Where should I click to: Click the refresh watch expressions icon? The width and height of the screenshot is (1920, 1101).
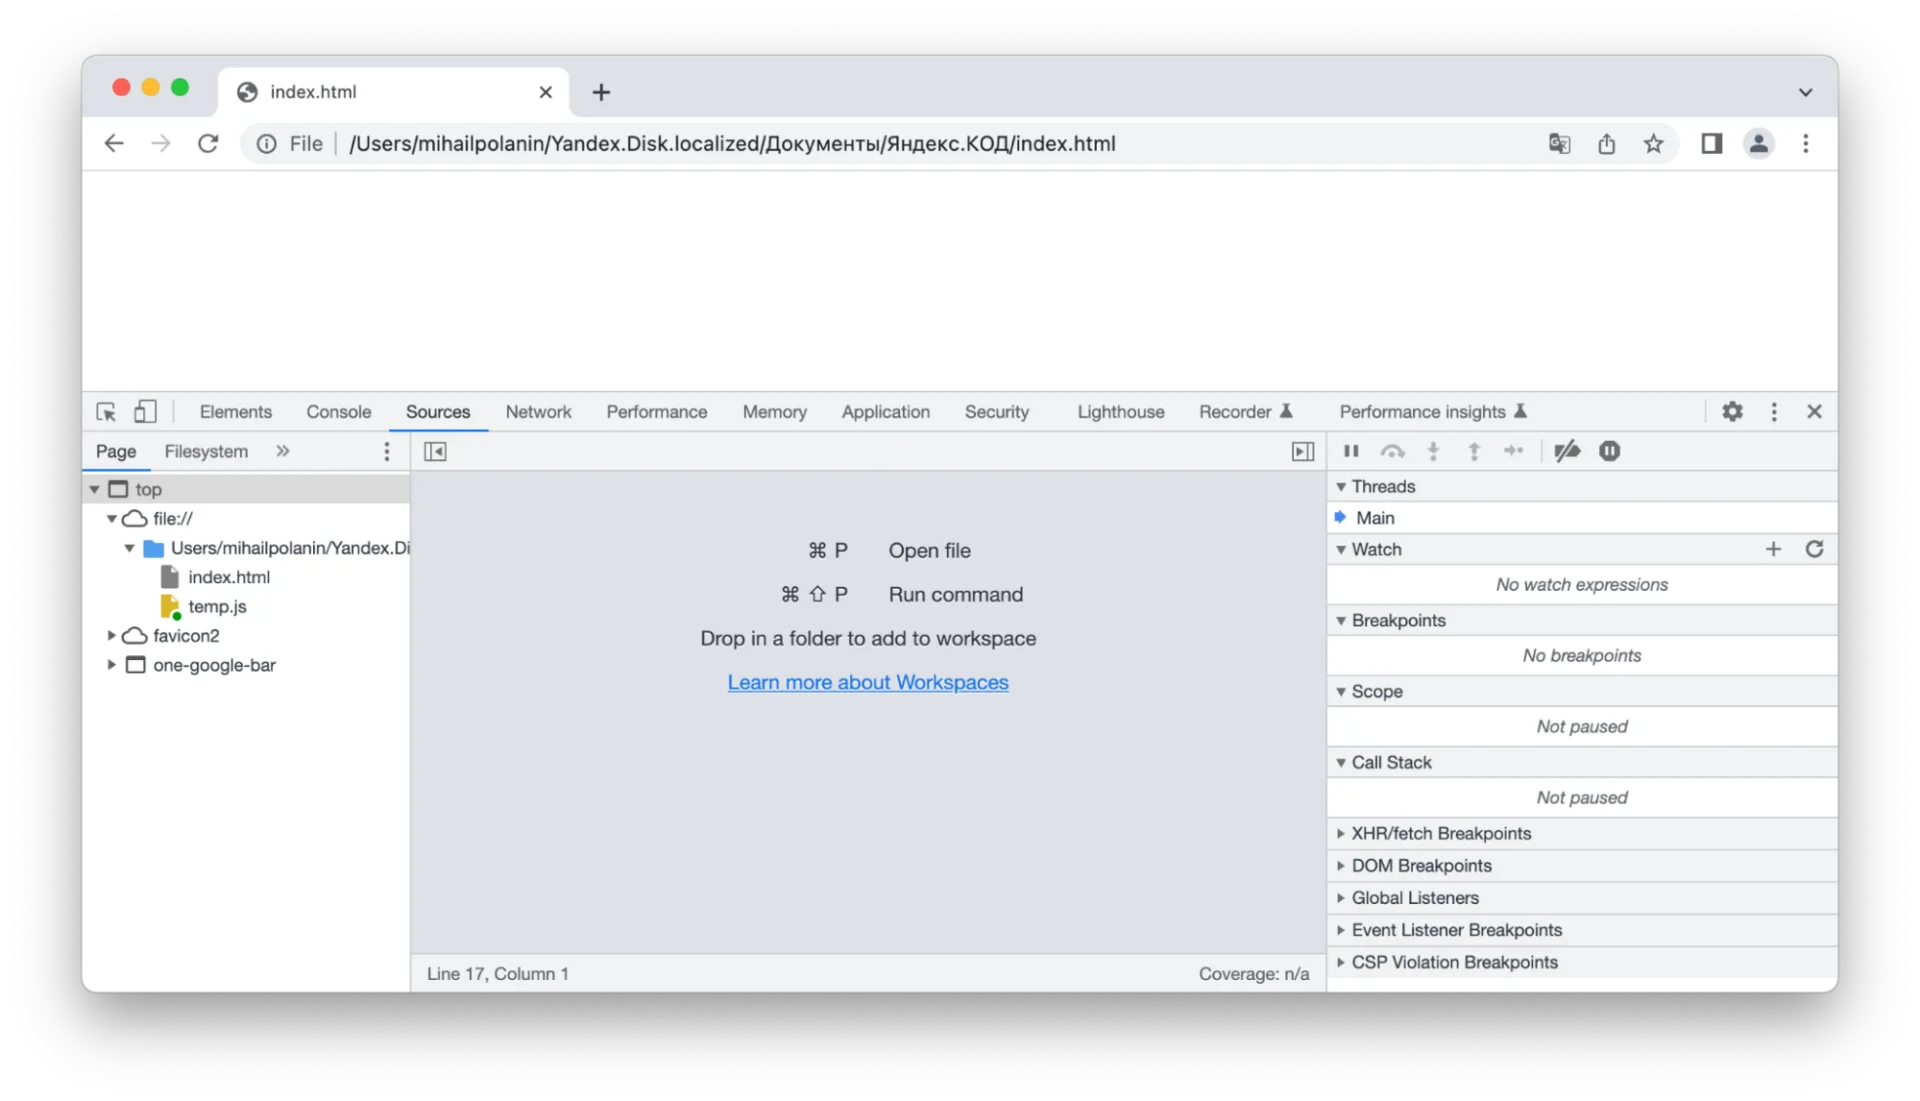click(x=1815, y=549)
